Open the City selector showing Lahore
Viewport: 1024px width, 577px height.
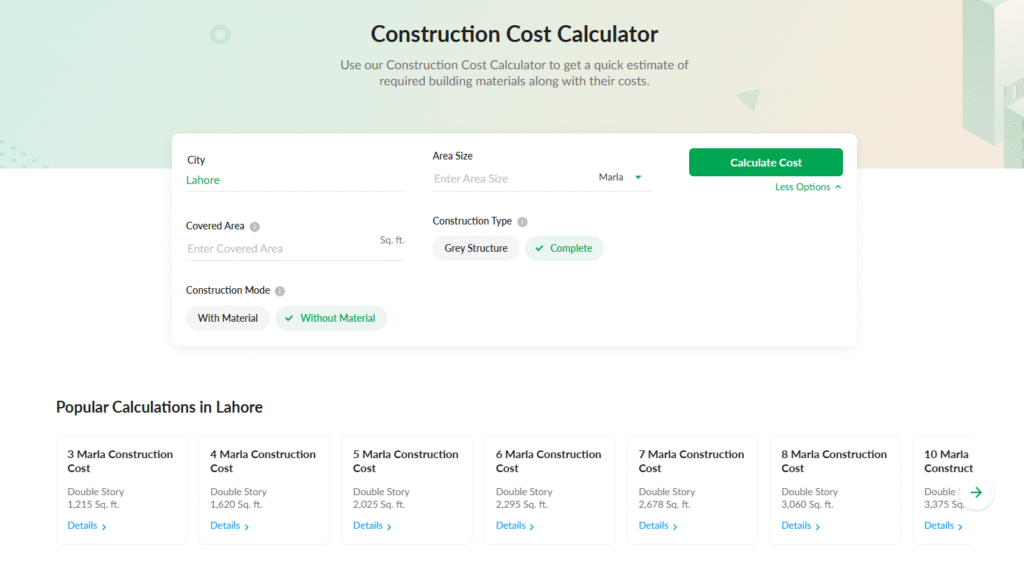pyautogui.click(x=294, y=180)
